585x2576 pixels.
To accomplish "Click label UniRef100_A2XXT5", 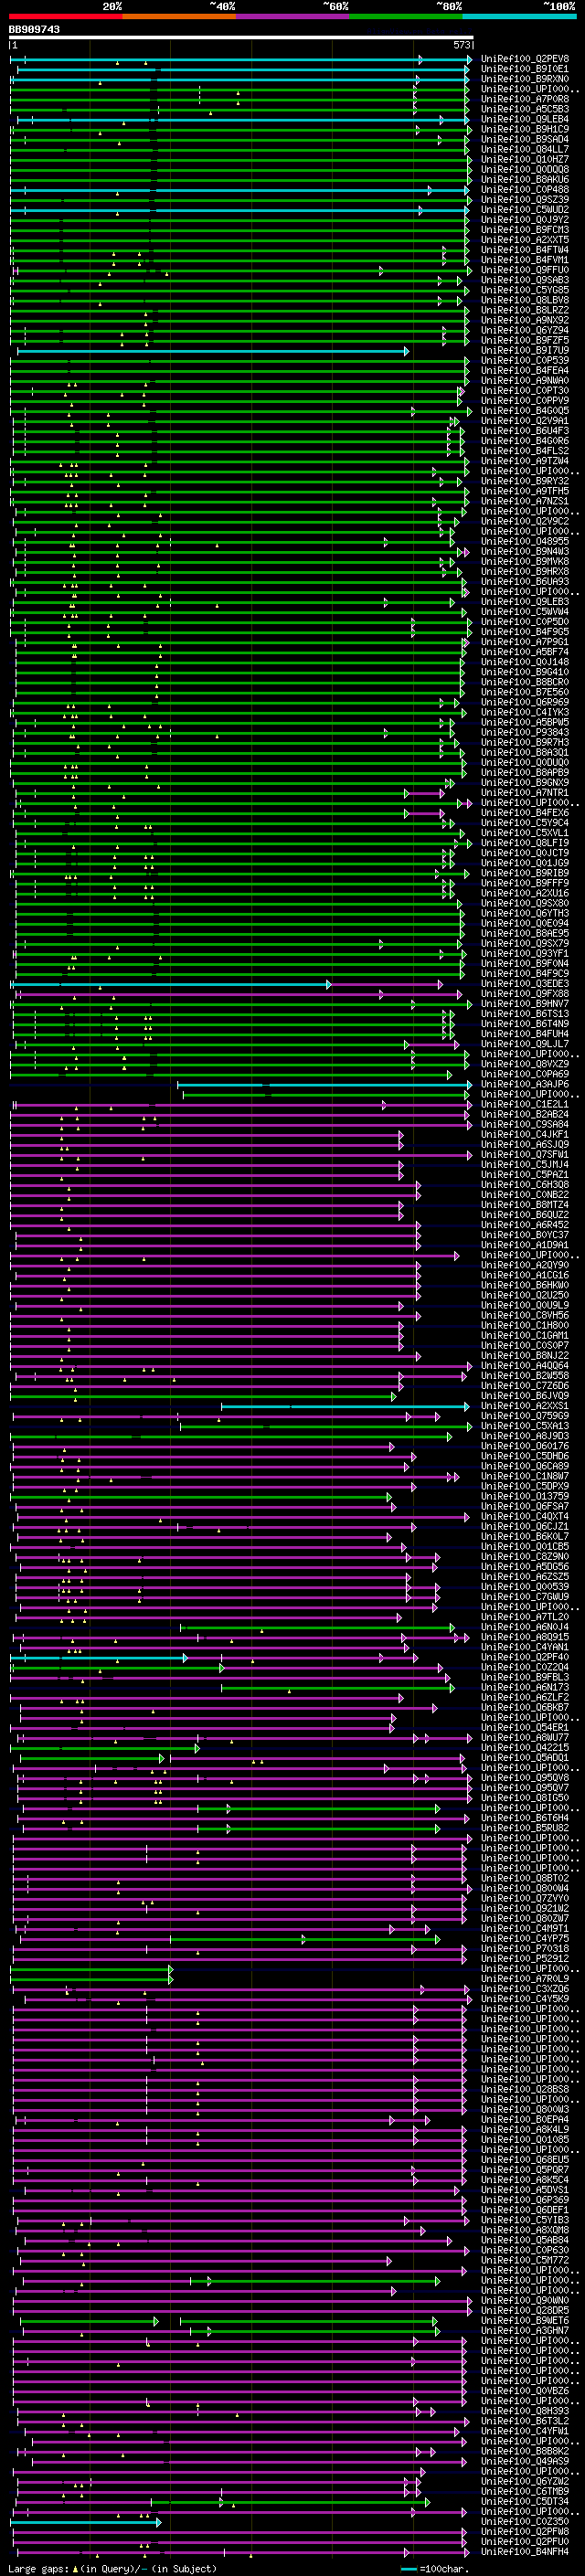I will tap(525, 240).
